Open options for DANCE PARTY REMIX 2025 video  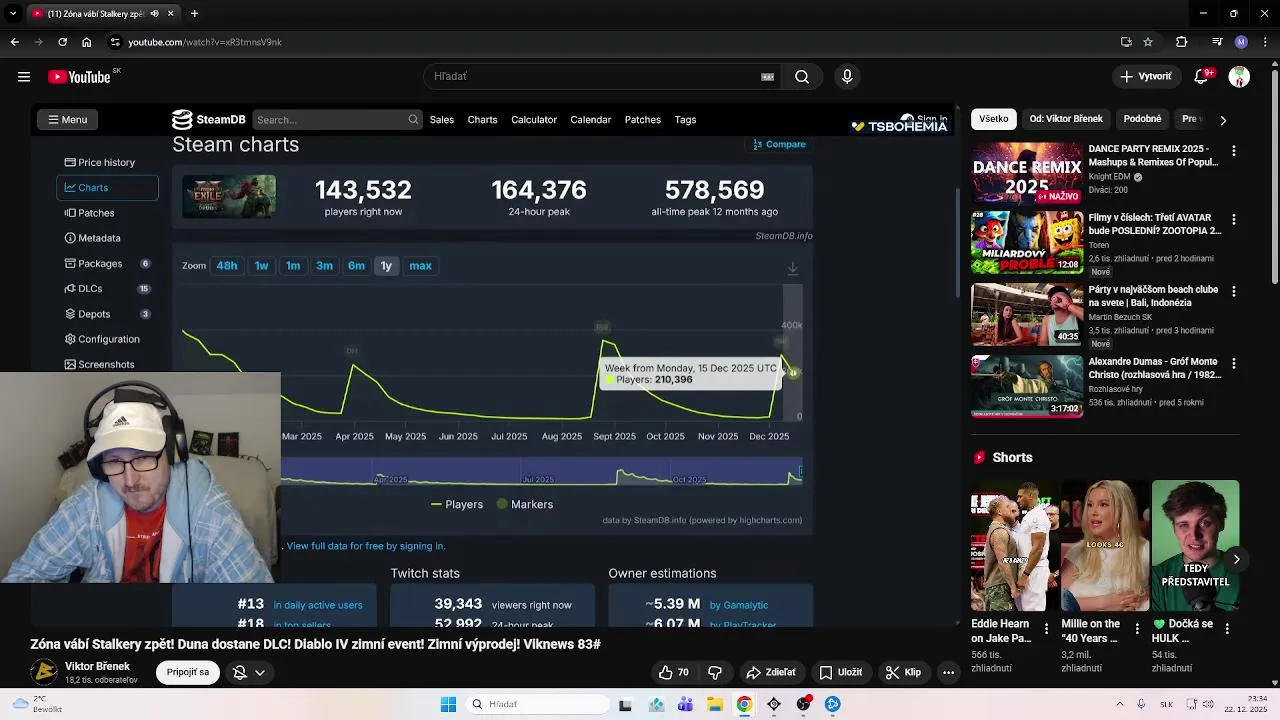[1233, 150]
